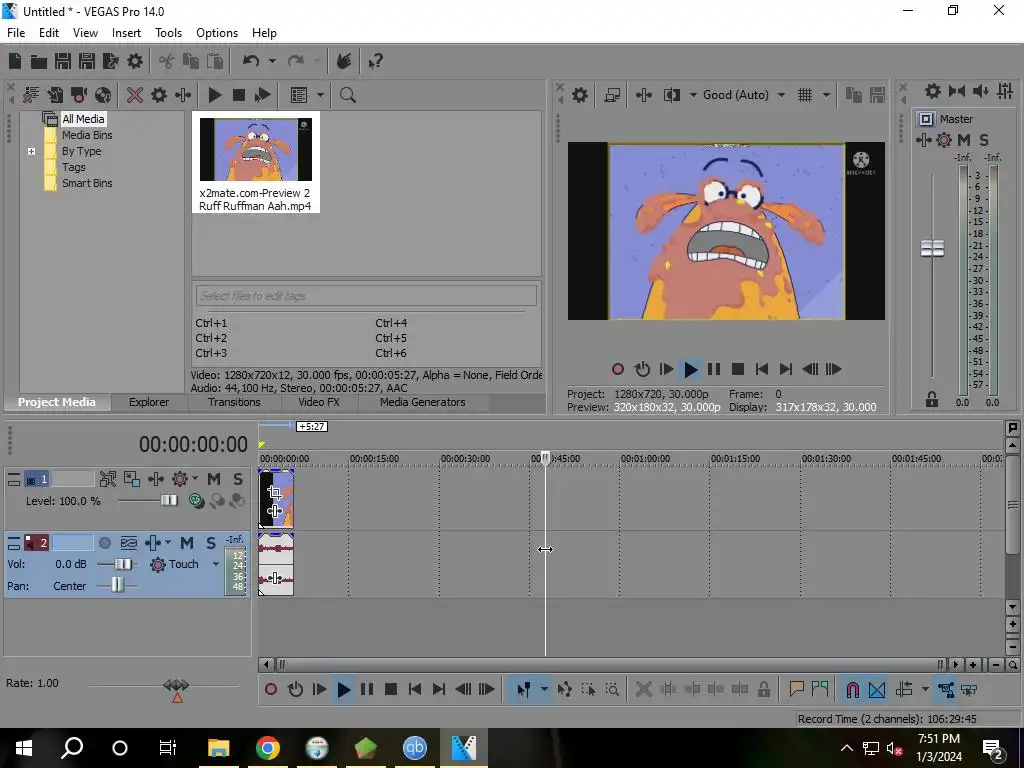The width and height of the screenshot is (1024, 768).
Task: Click the Dim Output speaker icon
Action: [x=981, y=91]
